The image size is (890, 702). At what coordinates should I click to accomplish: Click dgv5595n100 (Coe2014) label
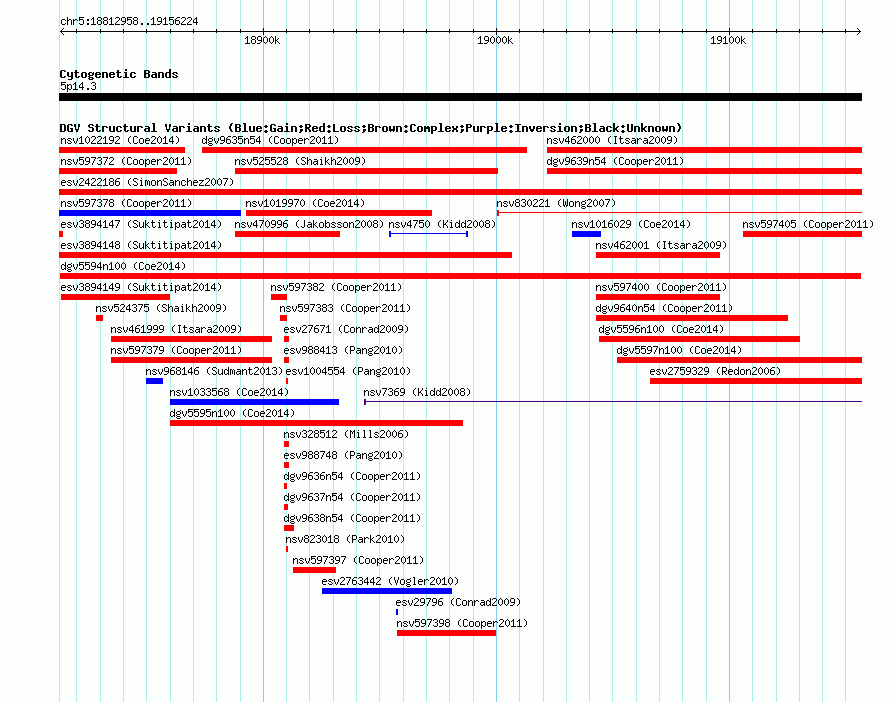(232, 413)
